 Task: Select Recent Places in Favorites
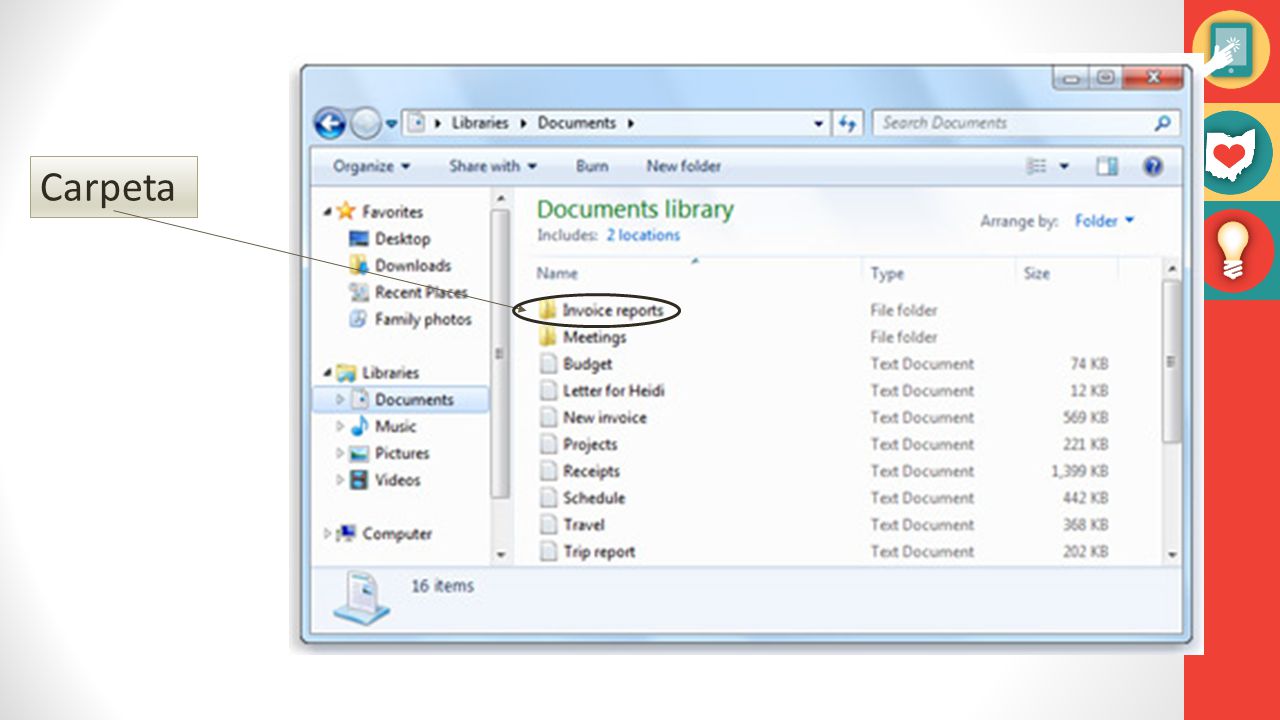click(x=421, y=293)
